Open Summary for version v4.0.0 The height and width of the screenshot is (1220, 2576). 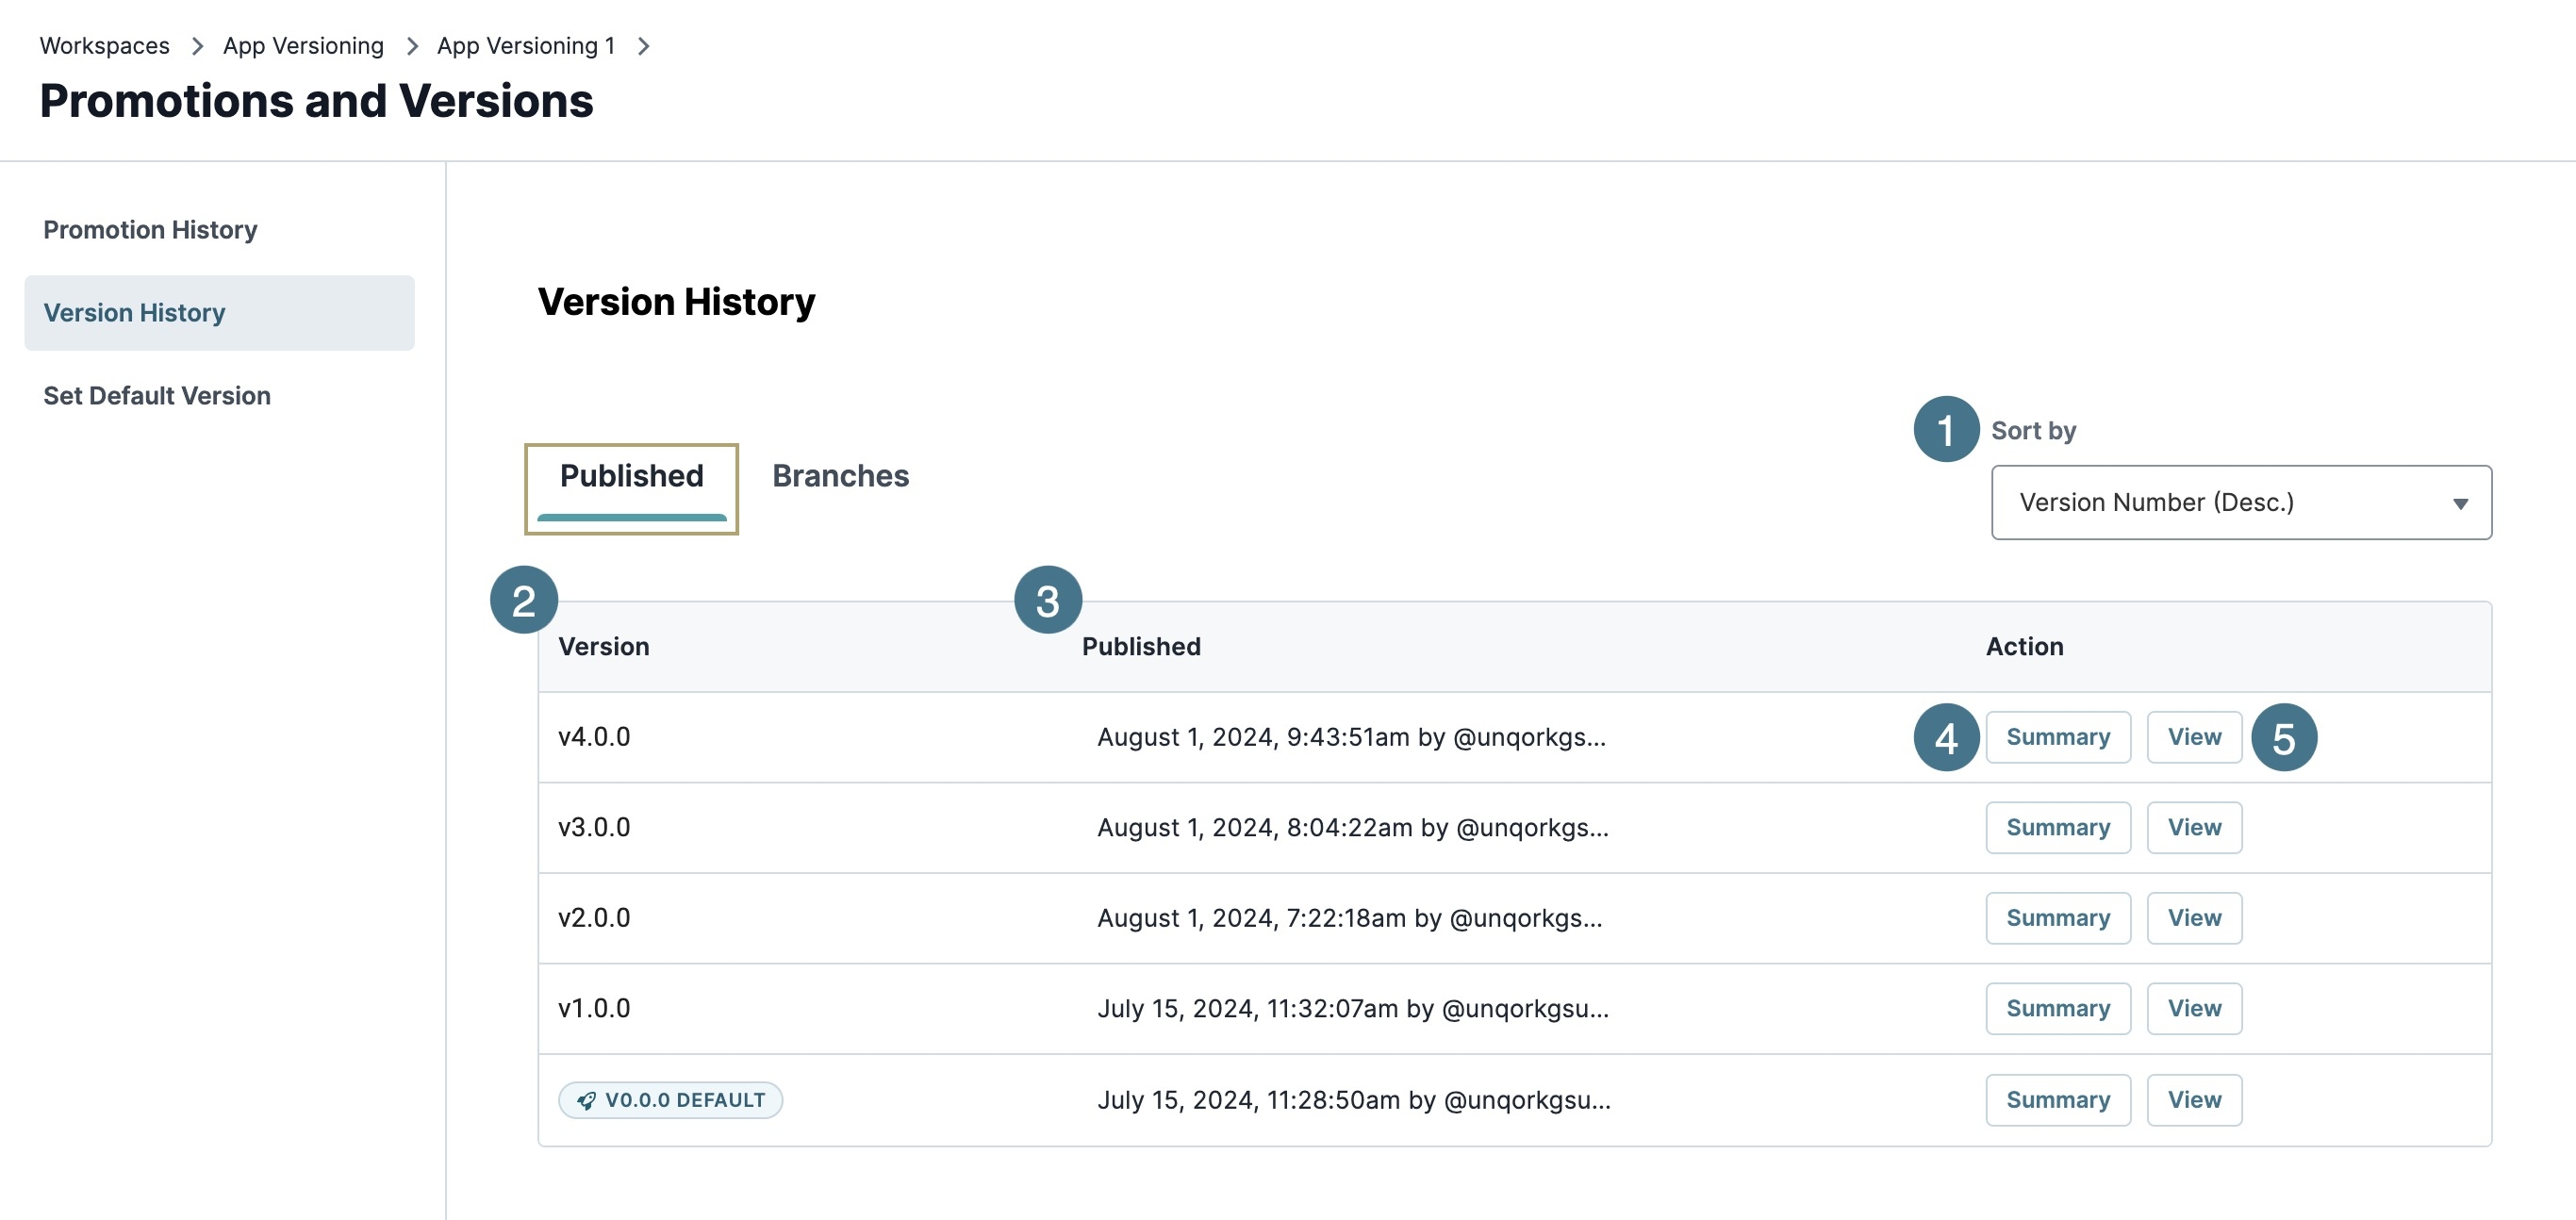pyautogui.click(x=2057, y=737)
